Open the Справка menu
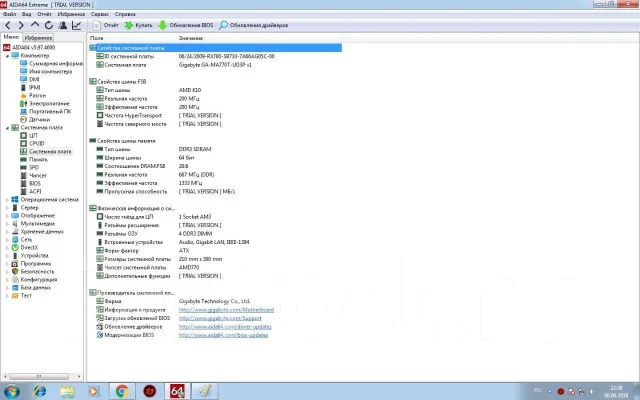The width and height of the screenshot is (640, 400). click(125, 14)
